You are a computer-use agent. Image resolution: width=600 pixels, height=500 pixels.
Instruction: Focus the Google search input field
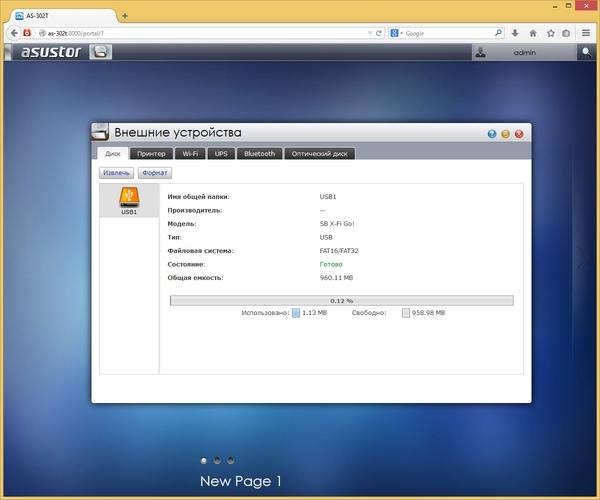448,33
